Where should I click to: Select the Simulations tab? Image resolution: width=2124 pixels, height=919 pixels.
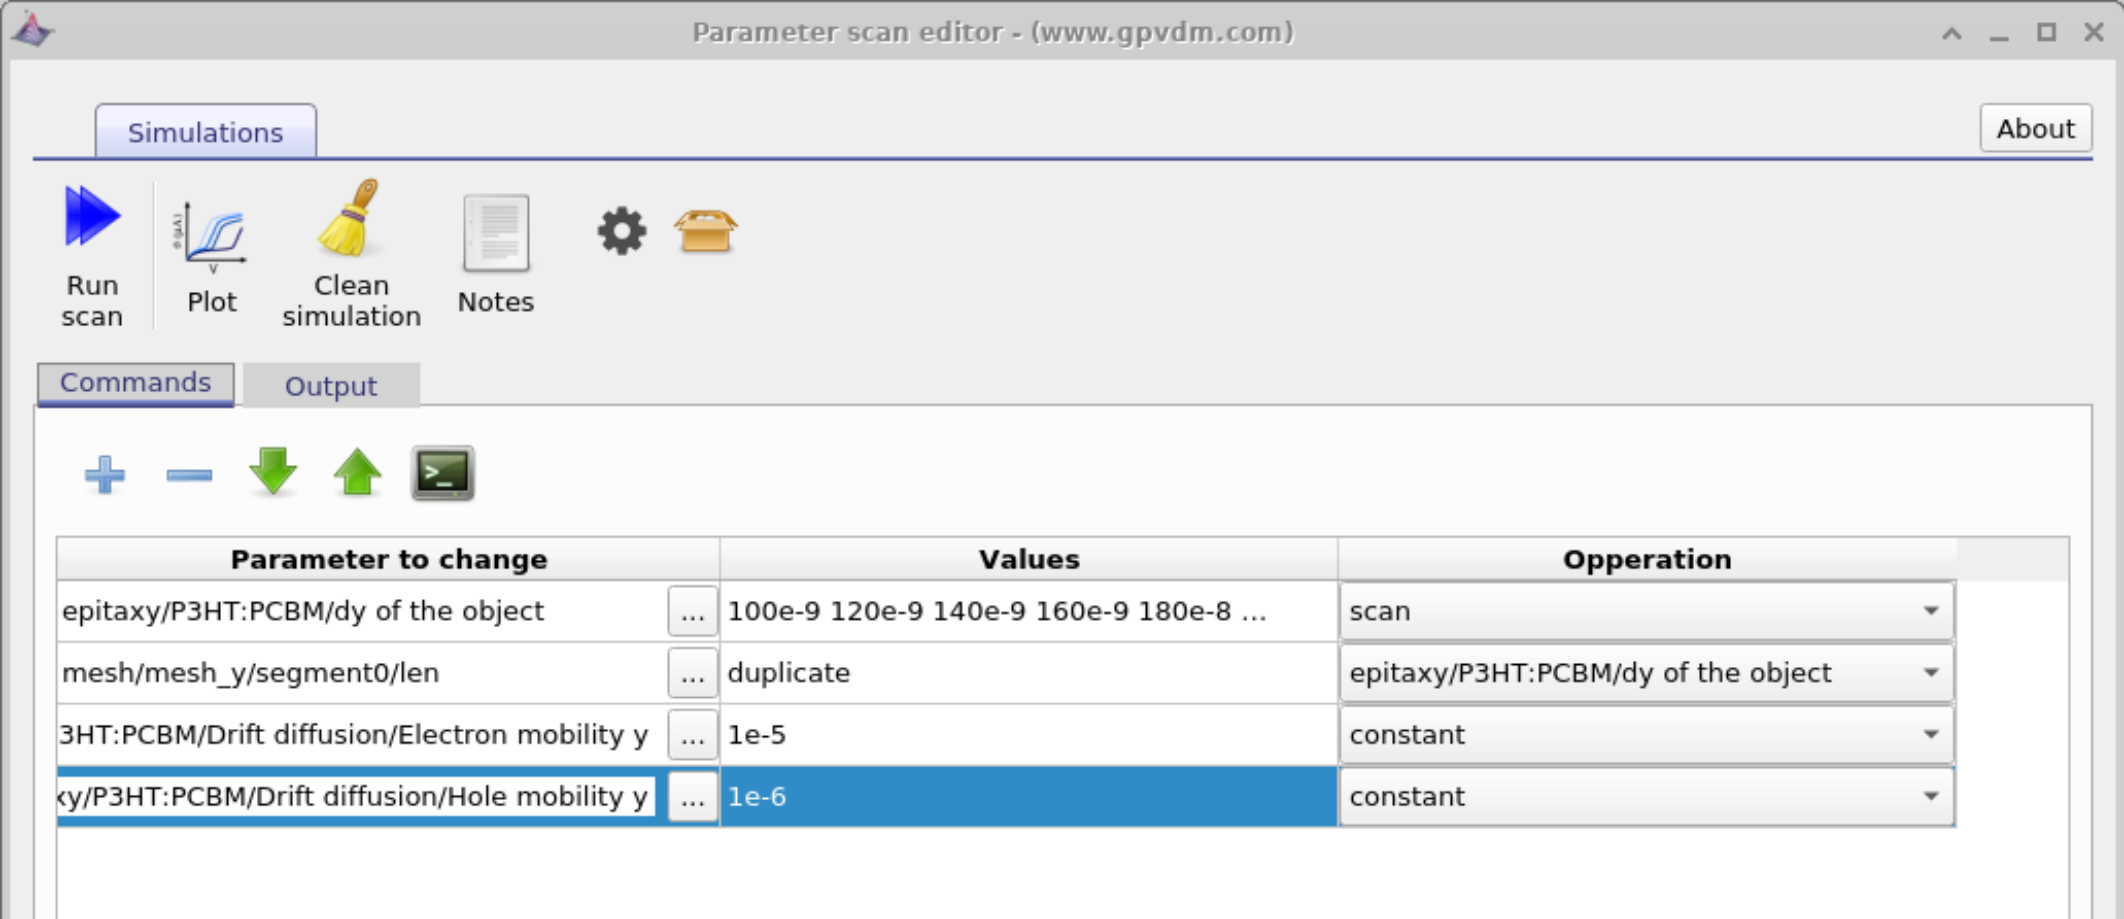pyautogui.click(x=206, y=130)
